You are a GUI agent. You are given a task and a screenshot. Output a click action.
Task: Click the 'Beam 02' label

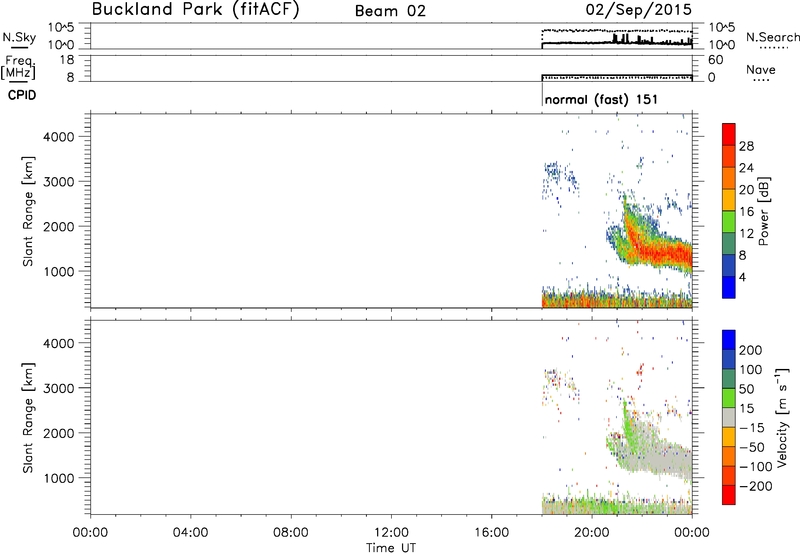pyautogui.click(x=390, y=11)
